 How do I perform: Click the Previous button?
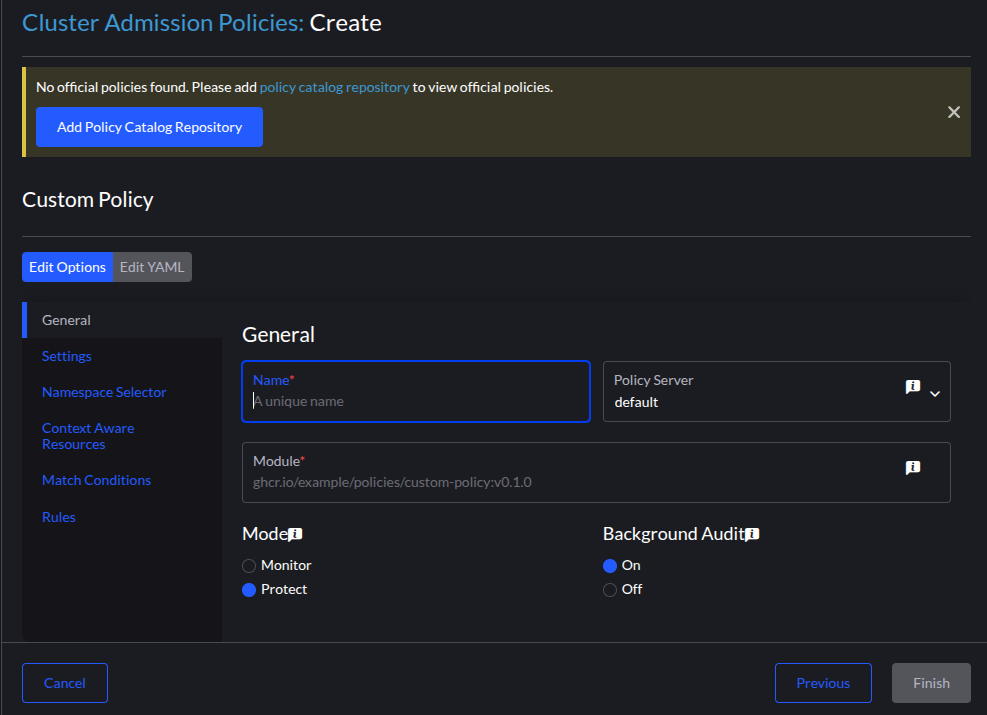[823, 683]
